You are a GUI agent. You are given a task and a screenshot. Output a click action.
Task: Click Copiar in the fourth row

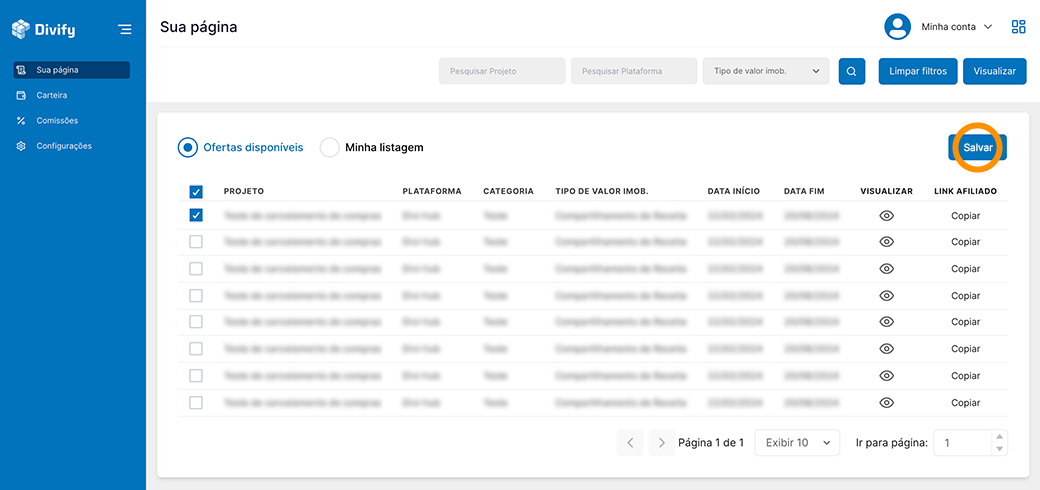coord(965,296)
